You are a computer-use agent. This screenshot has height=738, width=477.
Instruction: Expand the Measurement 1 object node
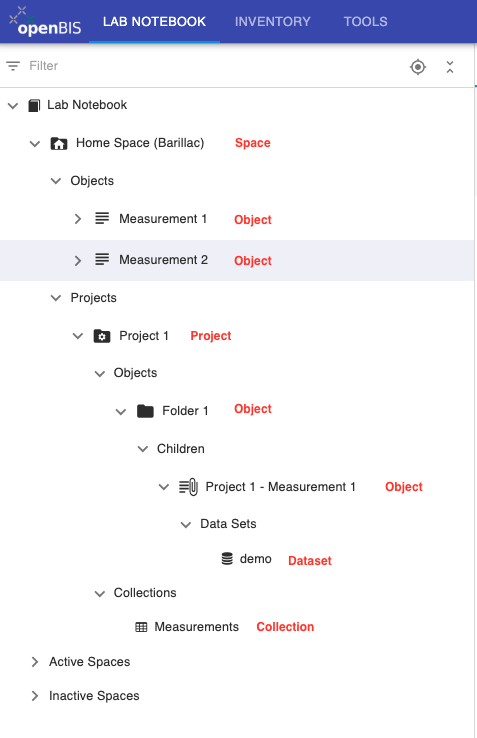point(78,219)
